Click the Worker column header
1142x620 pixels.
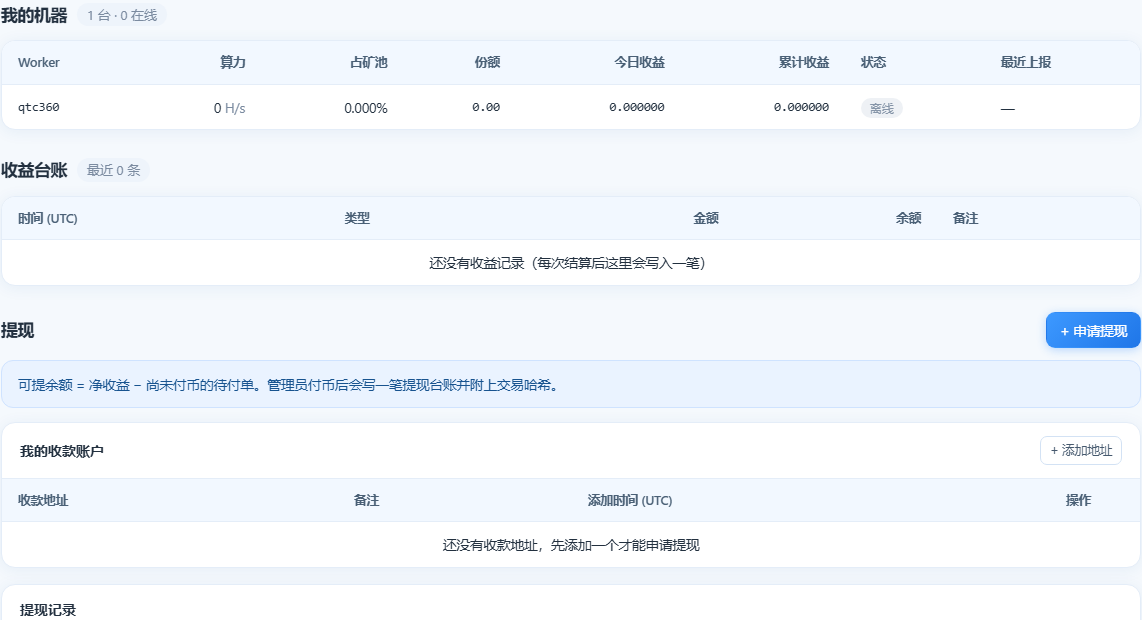39,63
